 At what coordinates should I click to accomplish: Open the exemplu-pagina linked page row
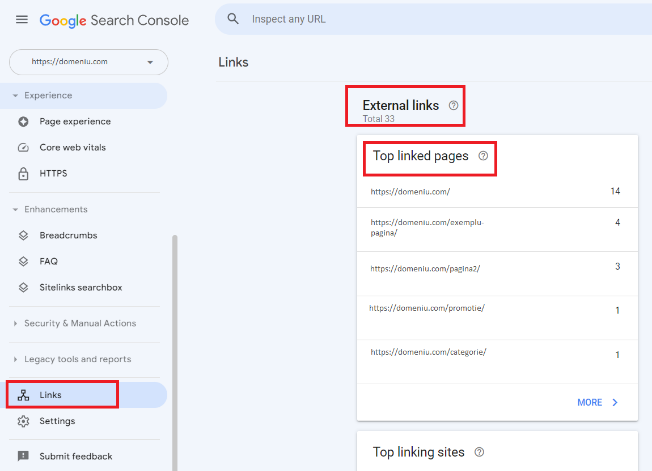(427, 227)
